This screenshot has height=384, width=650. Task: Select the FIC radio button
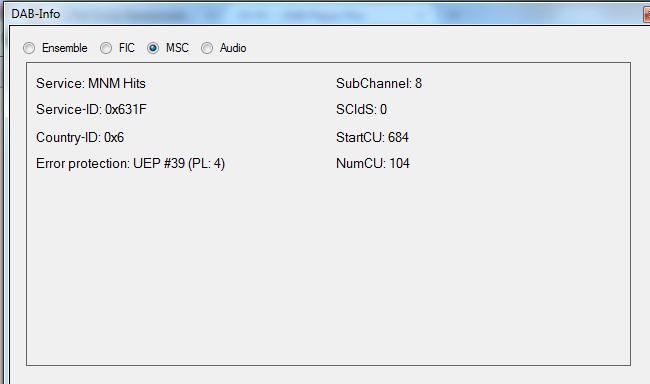click(106, 48)
